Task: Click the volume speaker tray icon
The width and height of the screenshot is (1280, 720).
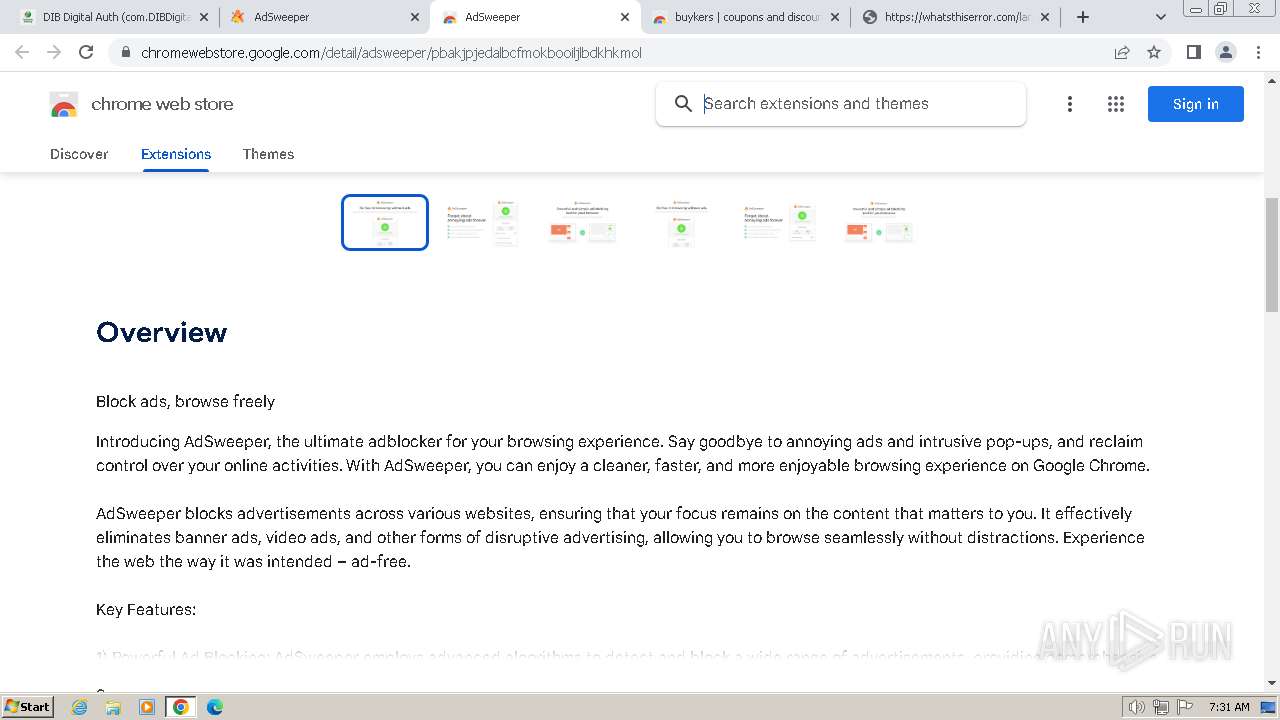Action: 1136,707
